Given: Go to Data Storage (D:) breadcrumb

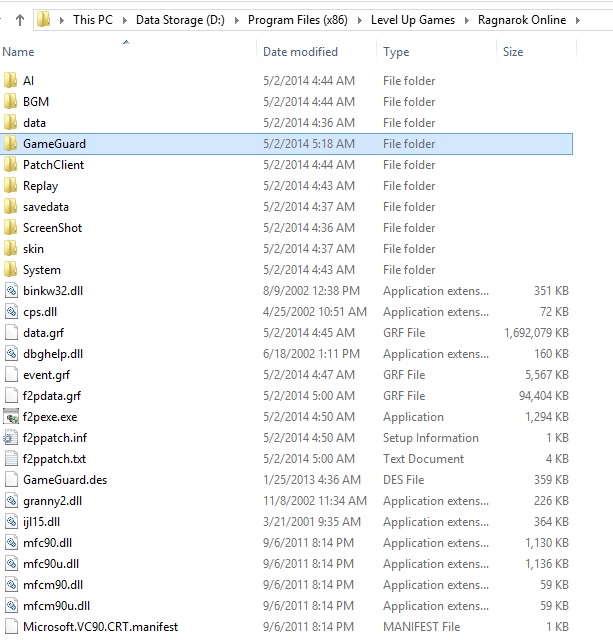Looking at the screenshot, I should [180, 20].
